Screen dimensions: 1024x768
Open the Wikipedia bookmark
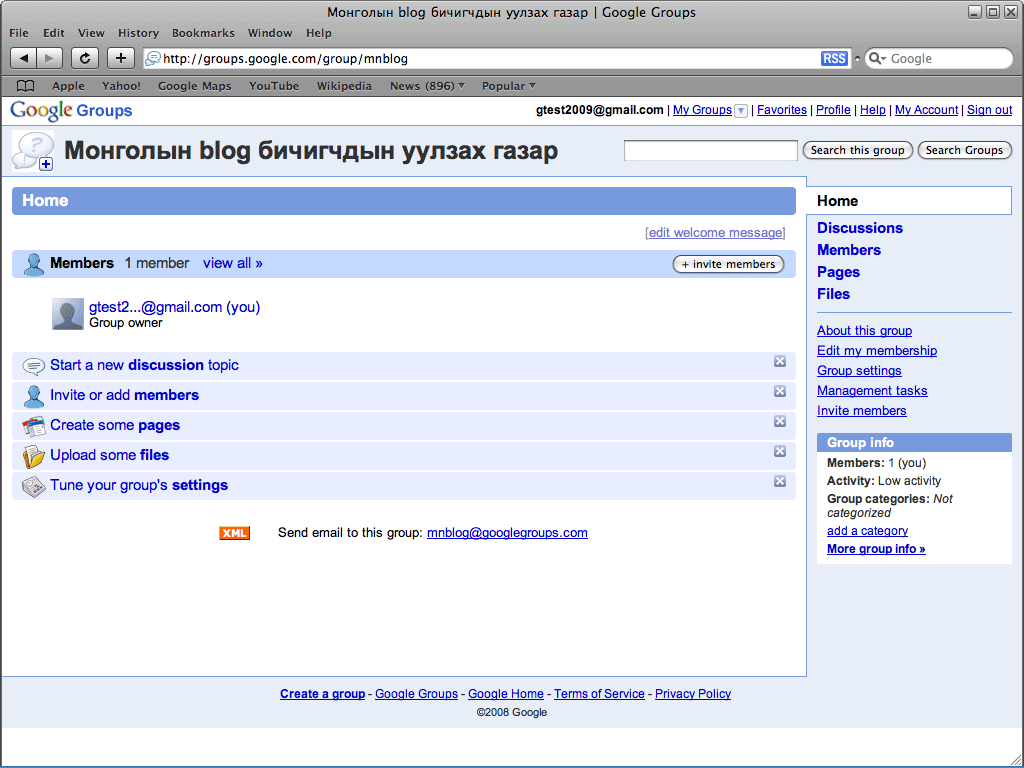pyautogui.click(x=344, y=86)
